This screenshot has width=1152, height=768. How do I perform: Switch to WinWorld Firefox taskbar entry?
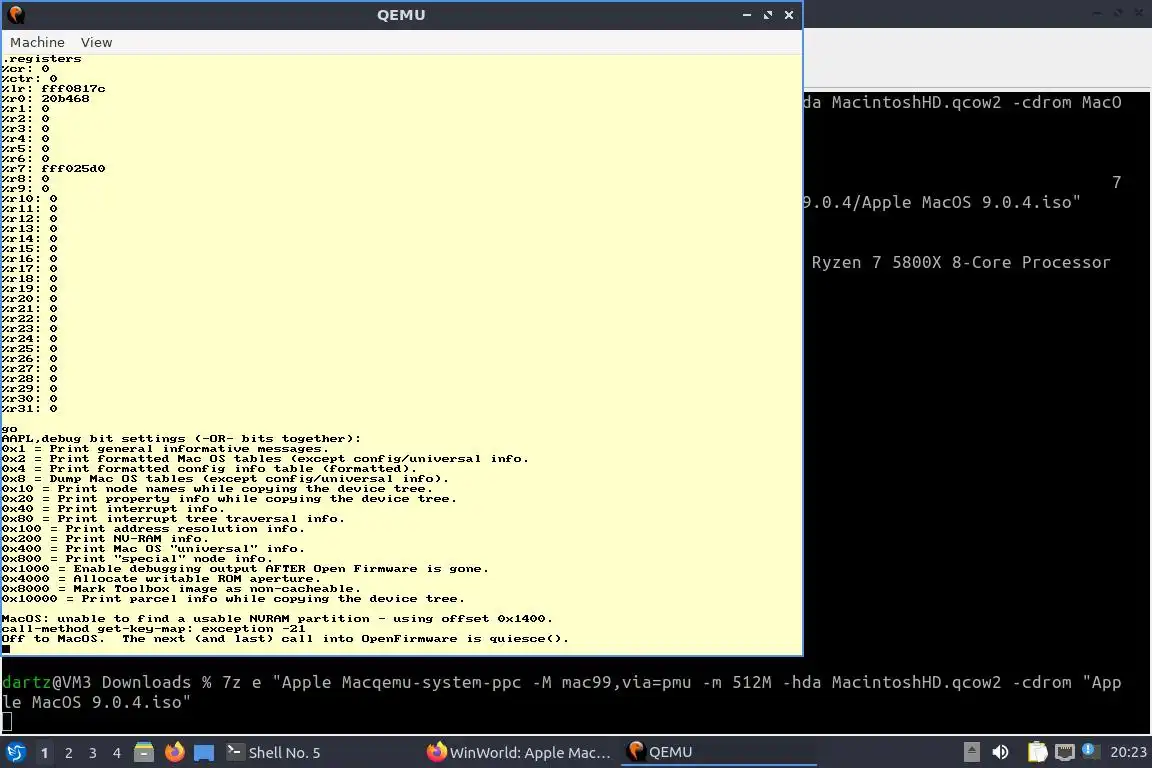(x=519, y=753)
